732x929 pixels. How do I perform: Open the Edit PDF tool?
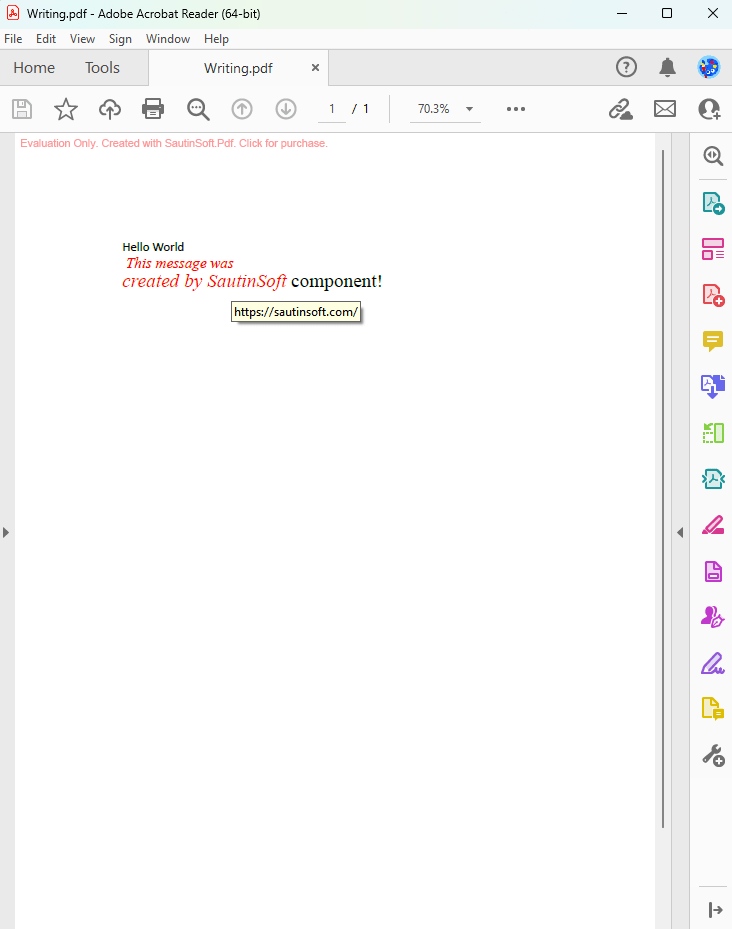pos(713,249)
